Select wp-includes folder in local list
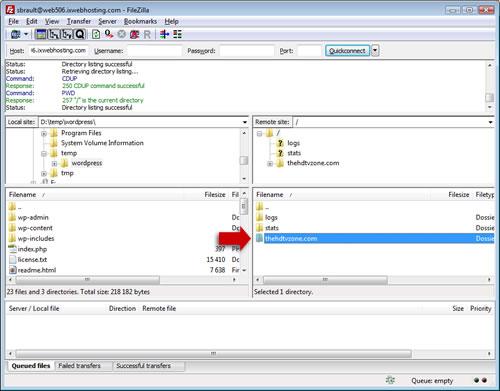 36,238
